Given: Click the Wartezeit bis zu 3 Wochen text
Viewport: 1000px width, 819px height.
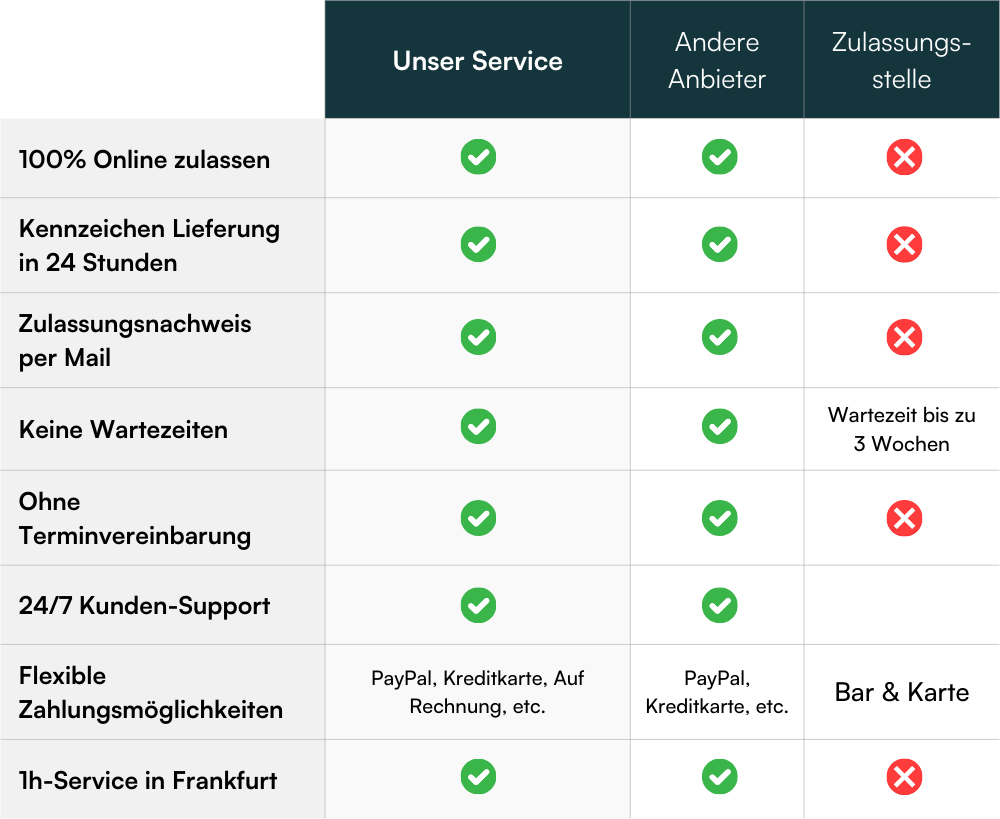Looking at the screenshot, I should 901,429.
